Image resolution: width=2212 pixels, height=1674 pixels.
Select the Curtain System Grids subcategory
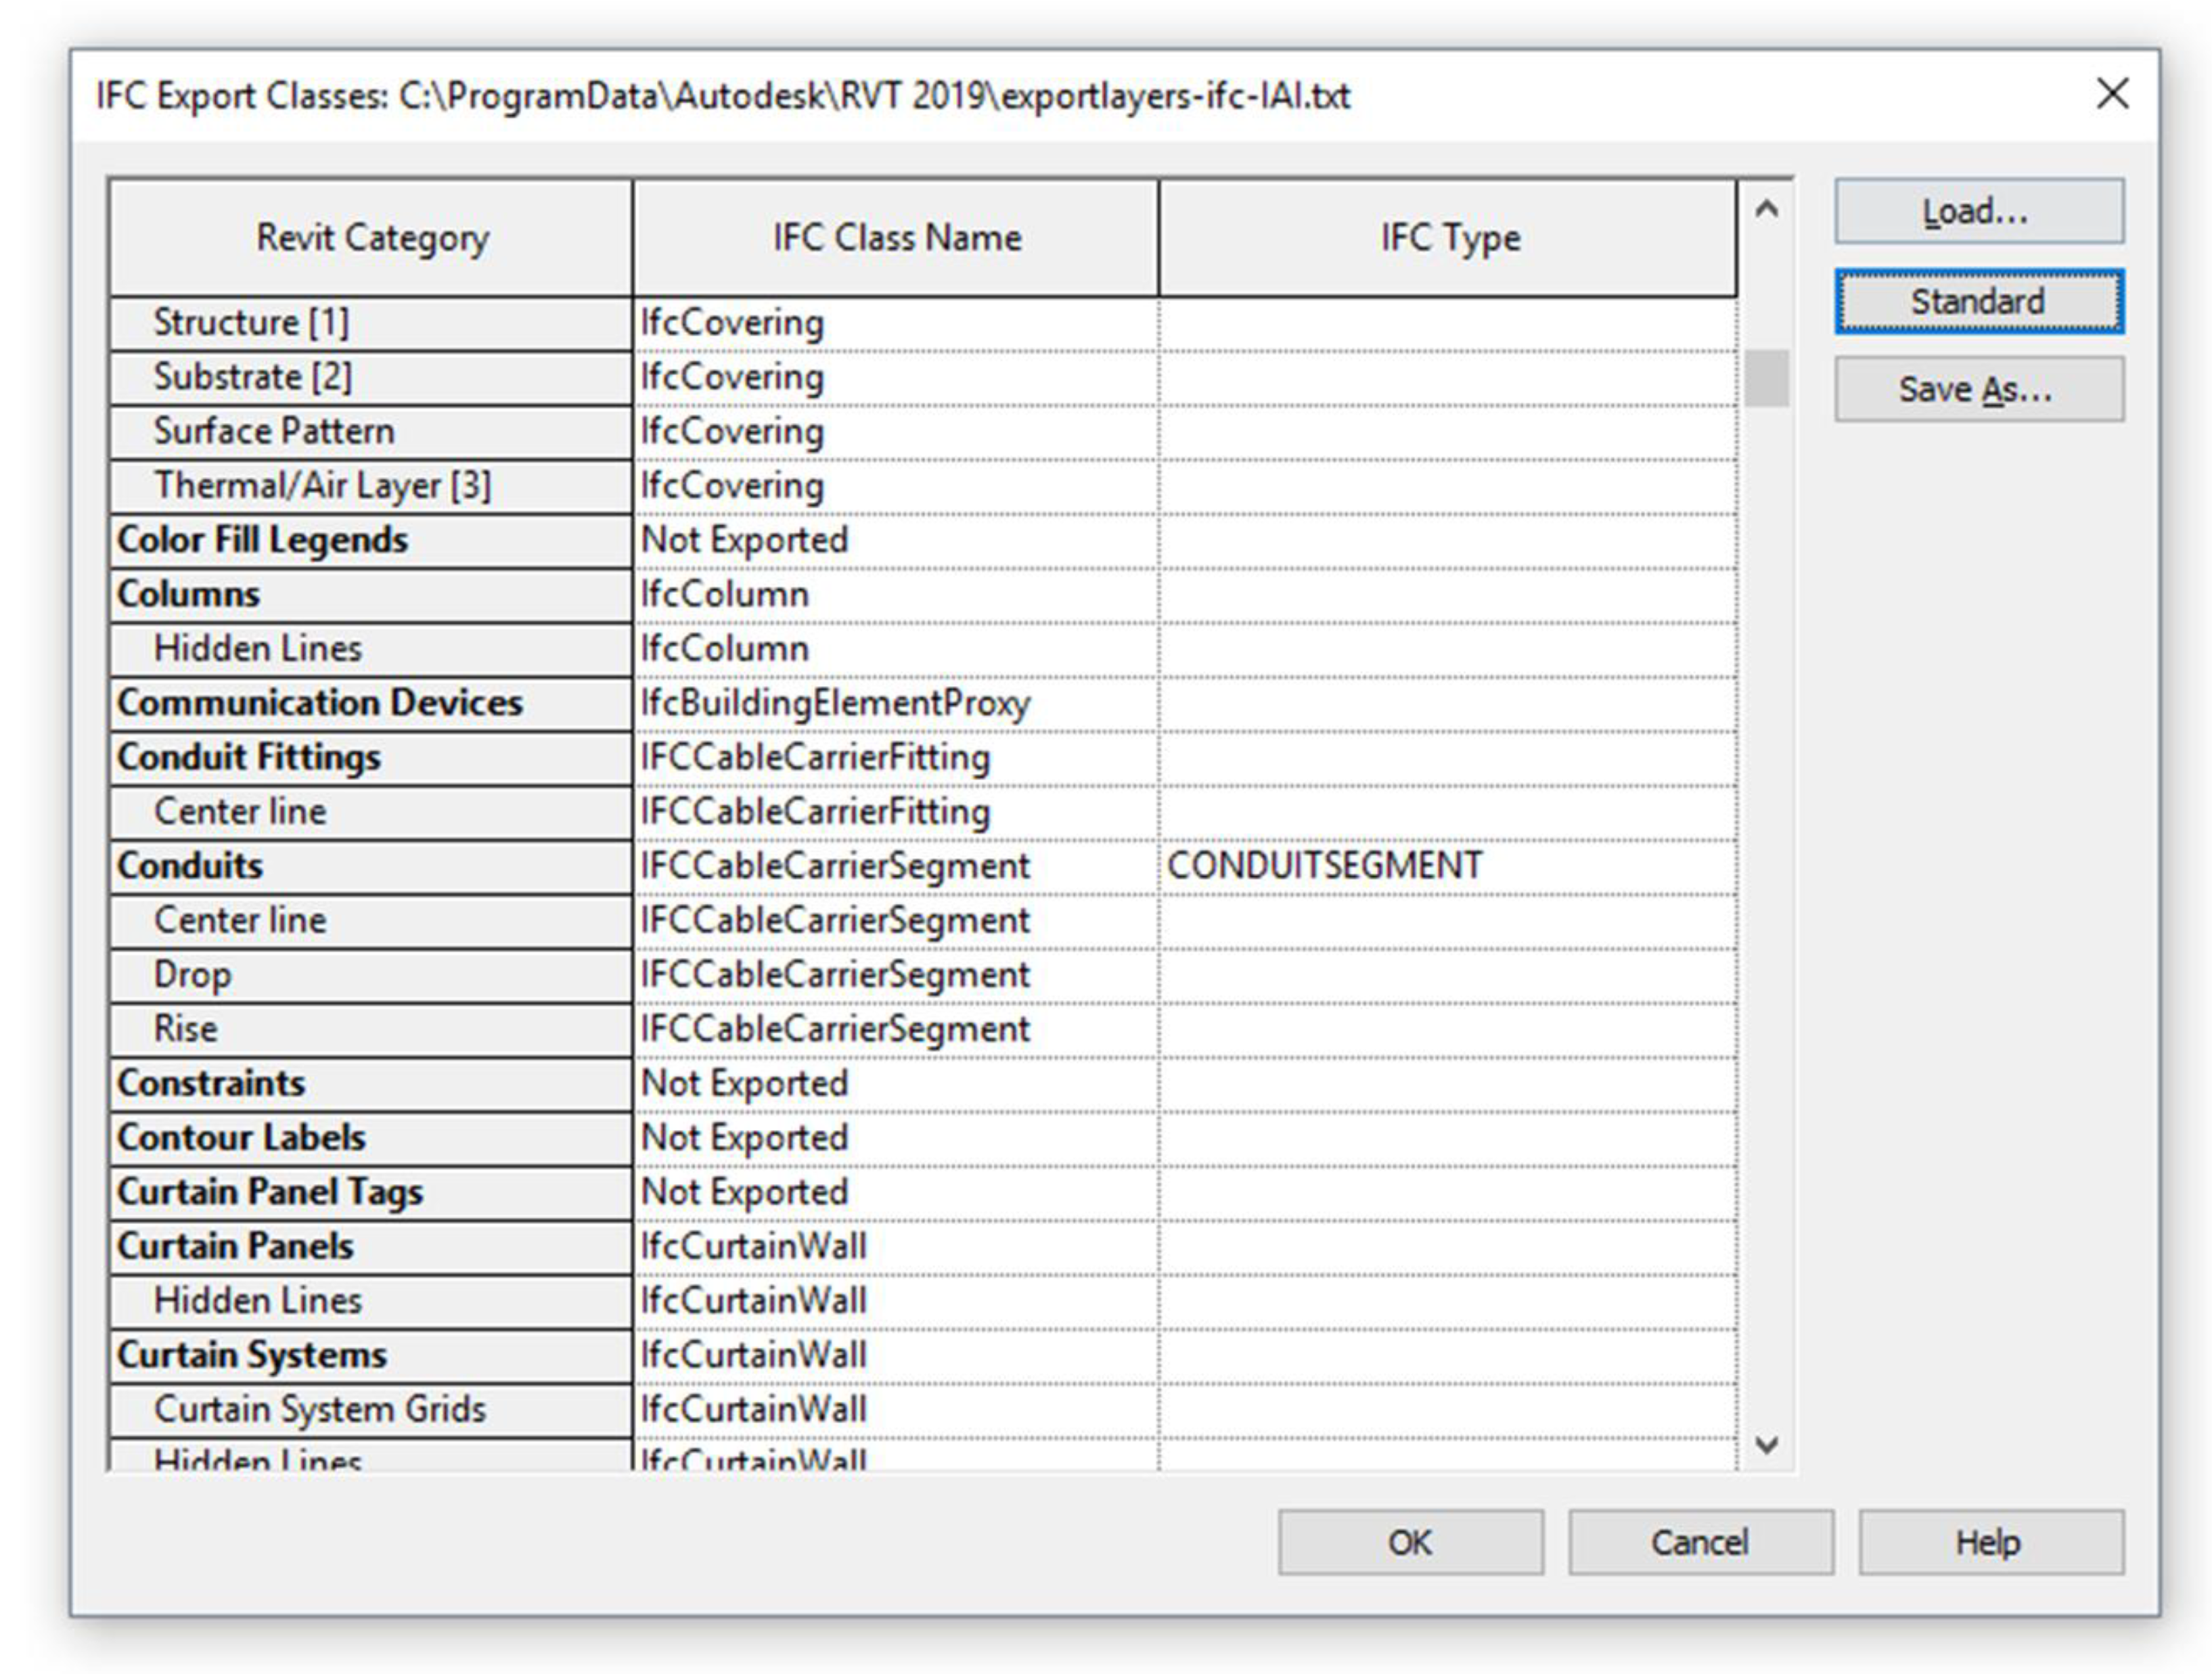[370, 1409]
